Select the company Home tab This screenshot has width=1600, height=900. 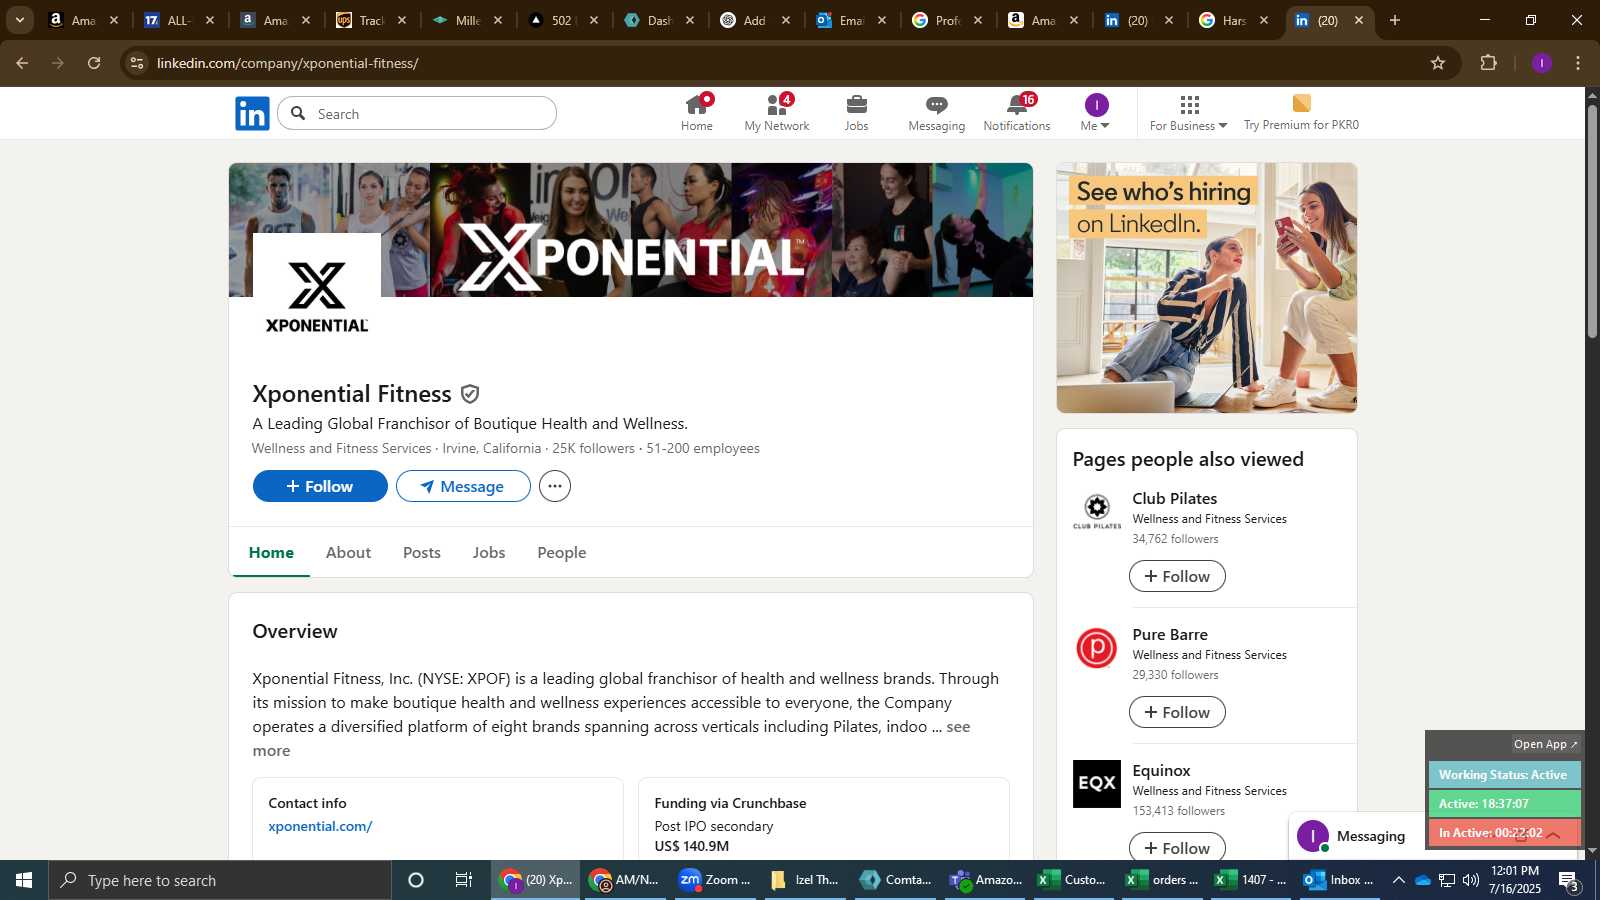(x=271, y=552)
